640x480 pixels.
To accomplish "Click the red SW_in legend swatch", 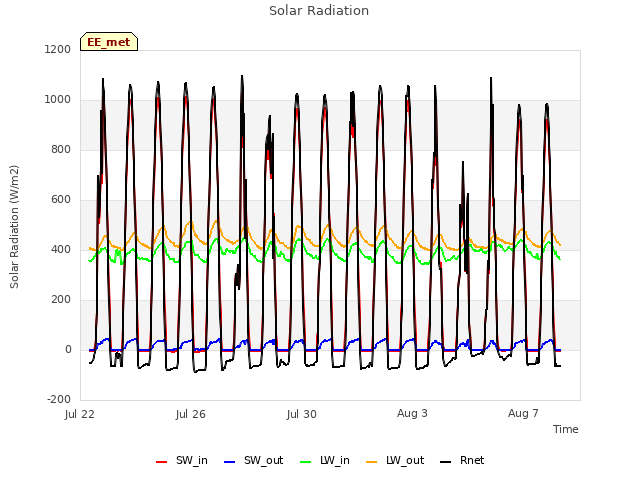I will pyautogui.click(x=162, y=462).
